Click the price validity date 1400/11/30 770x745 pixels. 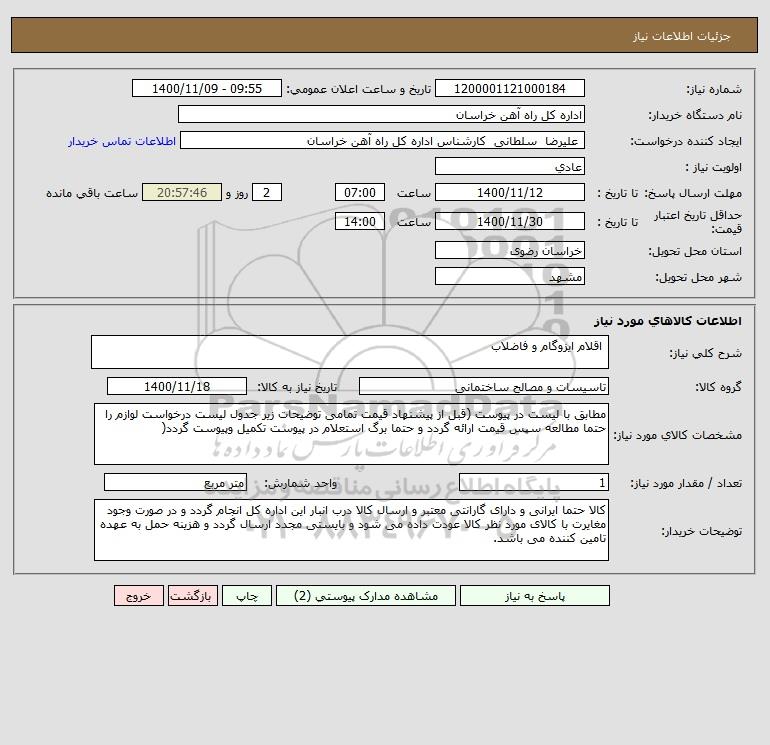tap(510, 221)
